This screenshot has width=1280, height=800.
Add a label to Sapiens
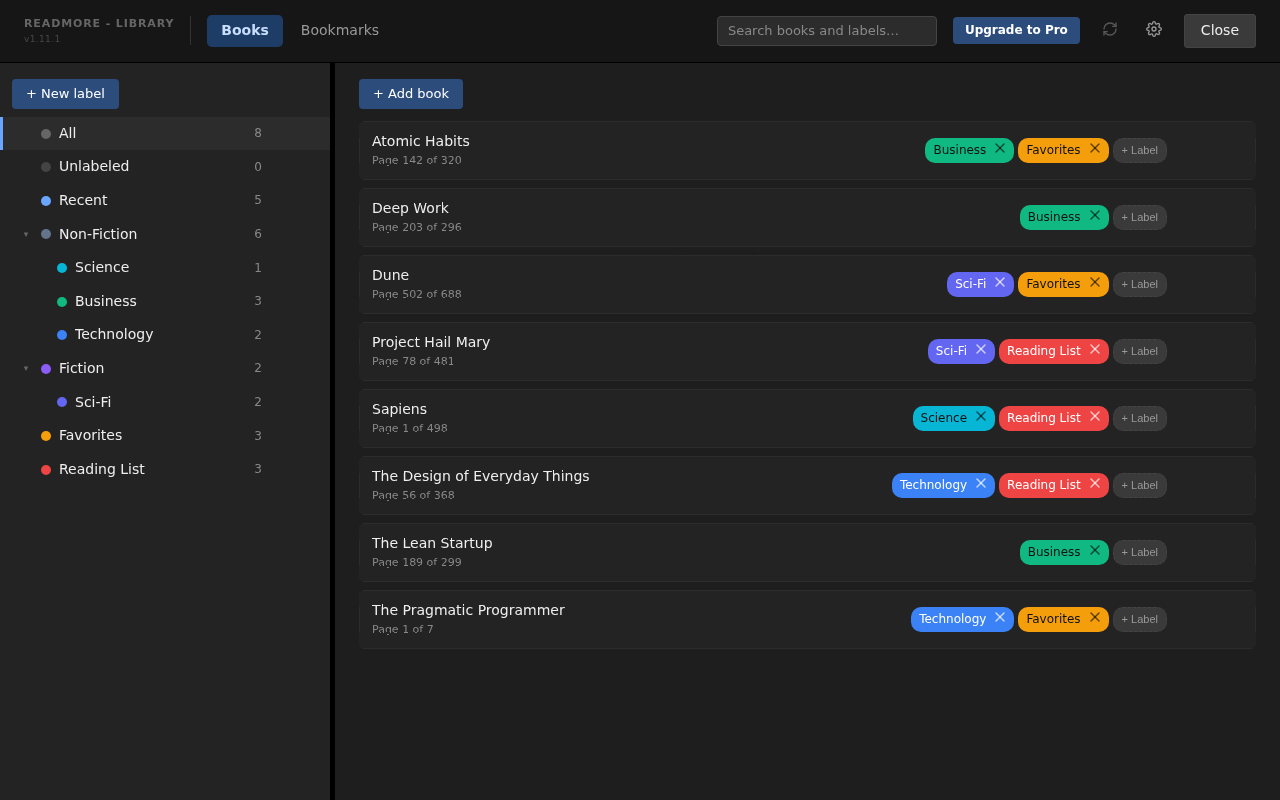[x=1140, y=418]
